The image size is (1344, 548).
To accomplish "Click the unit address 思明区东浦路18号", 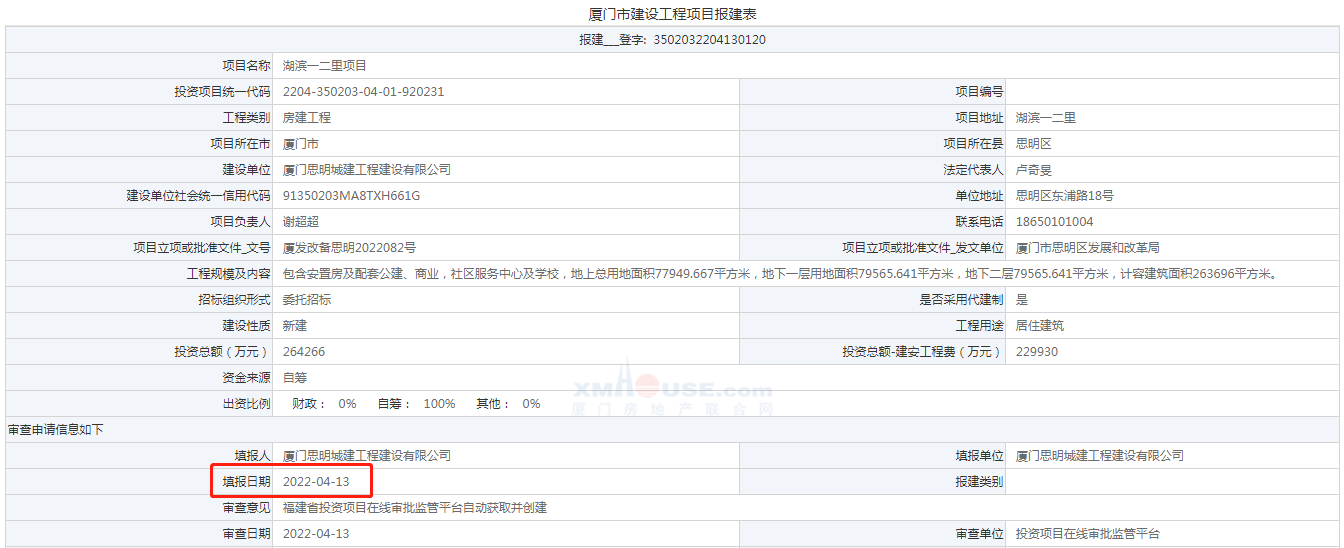I will coord(1064,196).
